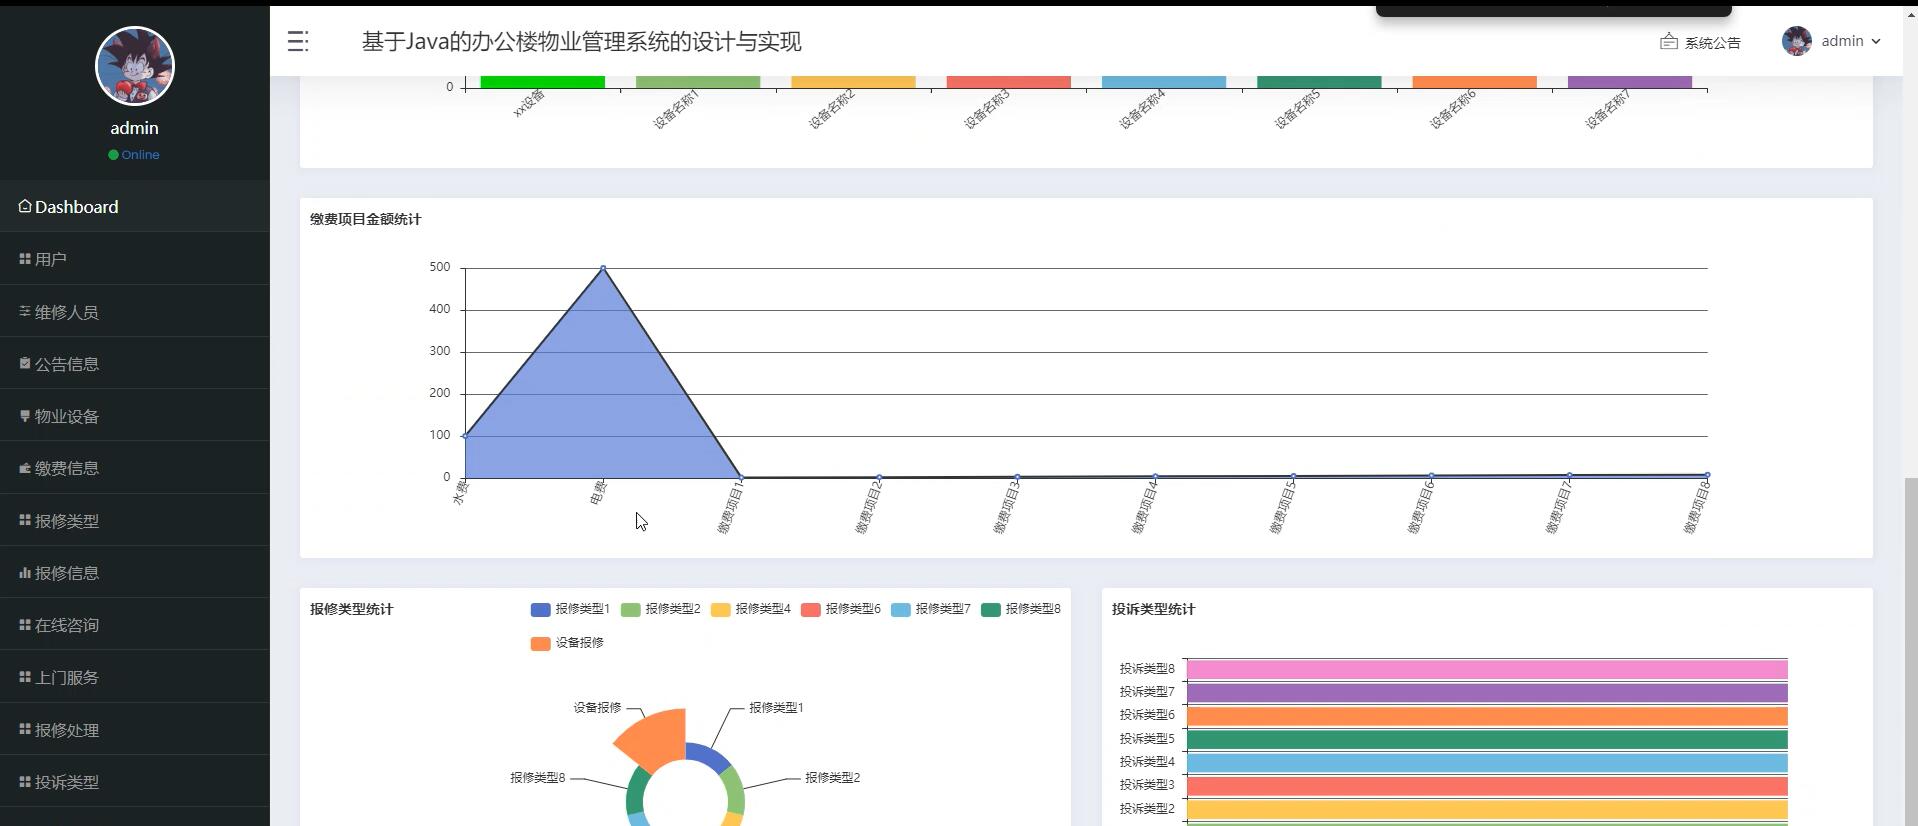Open the 投诉类型 menu item
The height and width of the screenshot is (826, 1918).
click(x=135, y=782)
